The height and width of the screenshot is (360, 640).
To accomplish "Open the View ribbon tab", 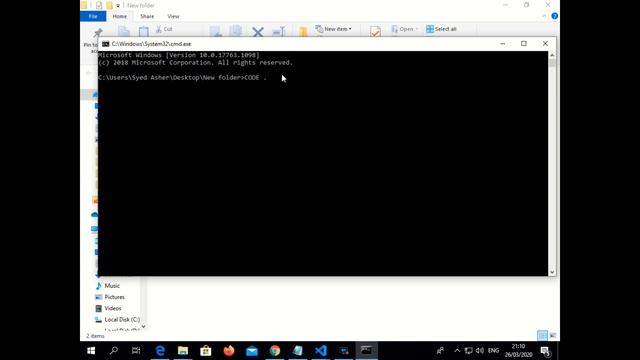I will coord(173,16).
